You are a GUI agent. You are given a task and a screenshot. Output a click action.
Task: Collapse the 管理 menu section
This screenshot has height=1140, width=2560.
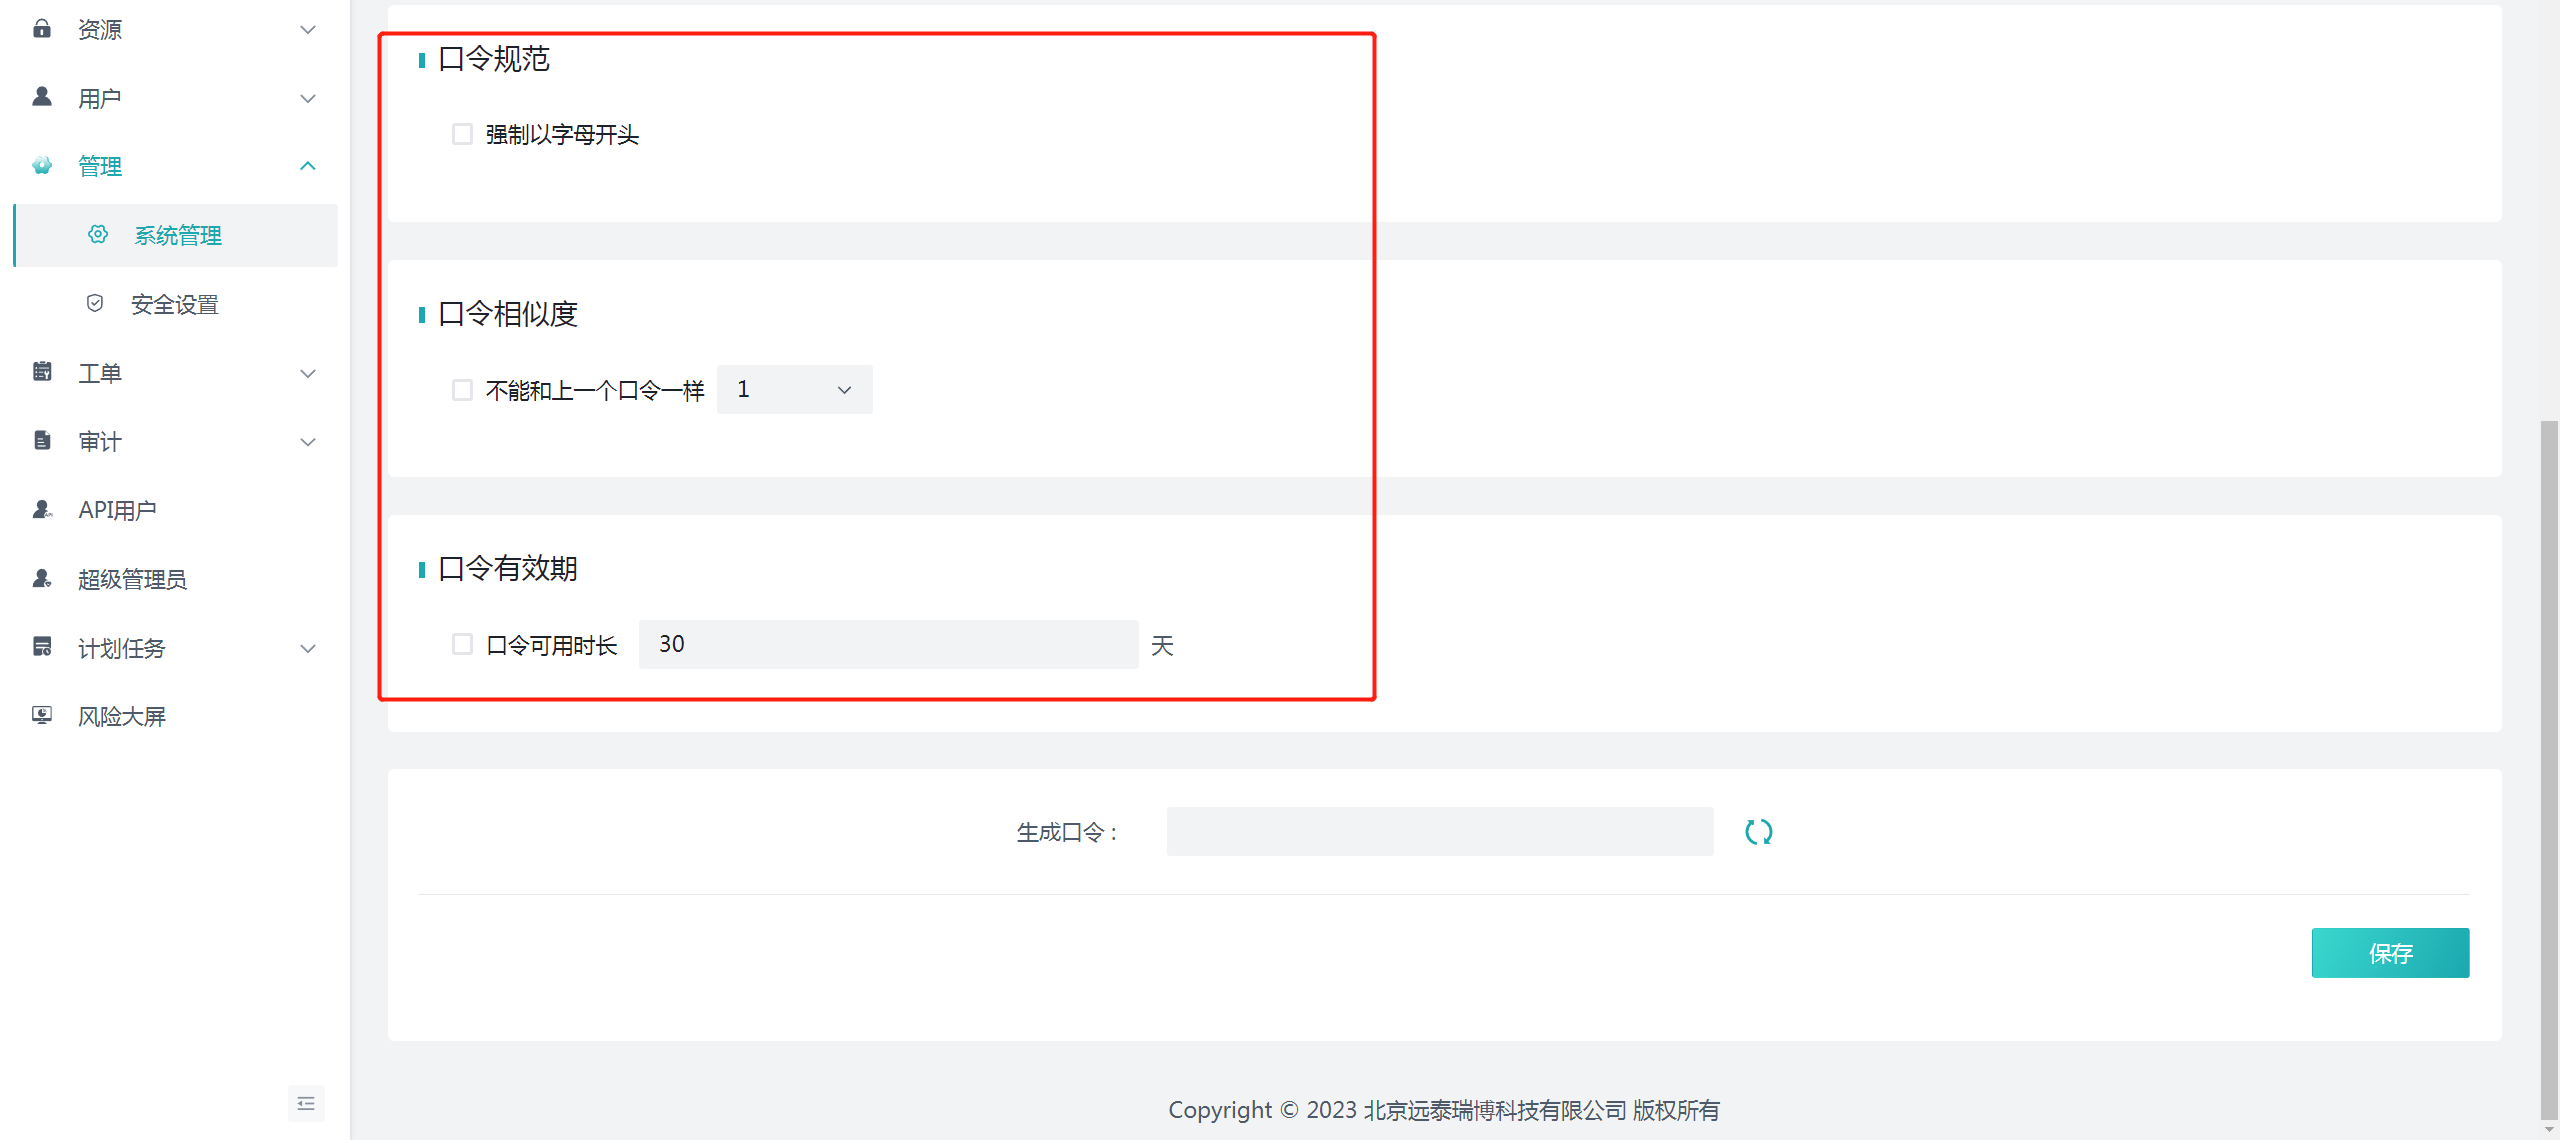308,166
